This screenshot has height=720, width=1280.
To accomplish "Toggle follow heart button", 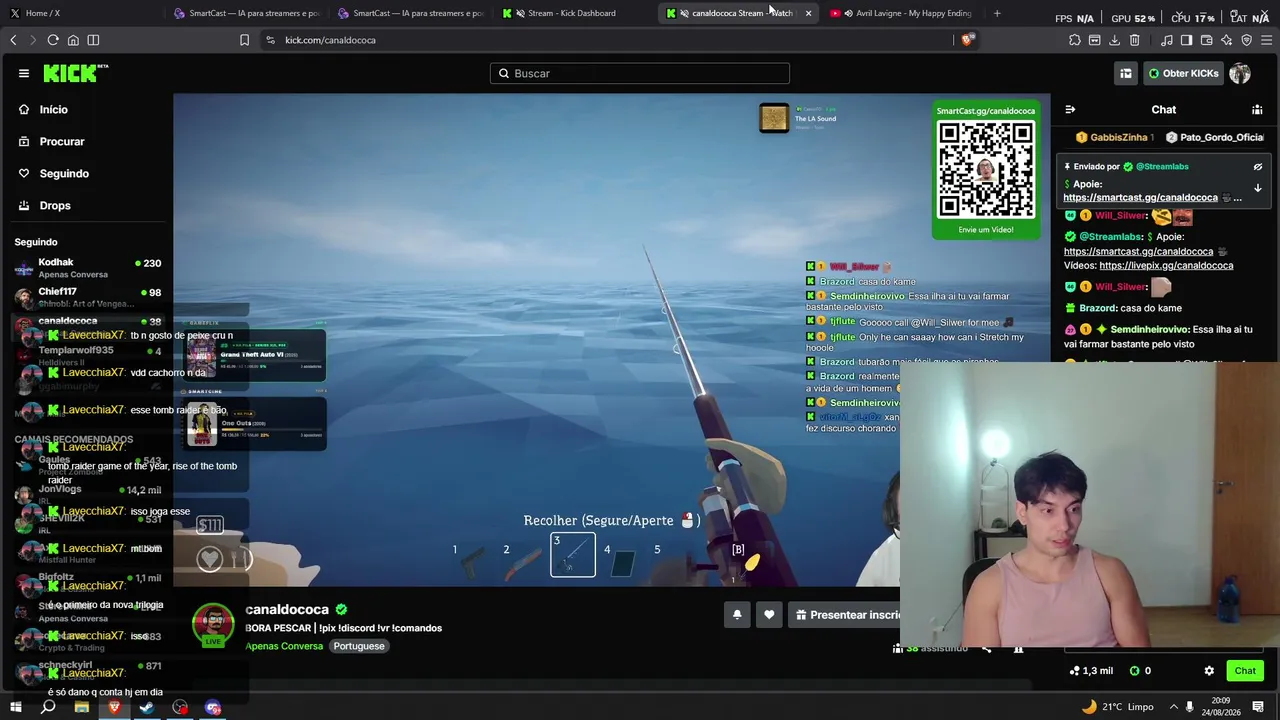I will (769, 615).
